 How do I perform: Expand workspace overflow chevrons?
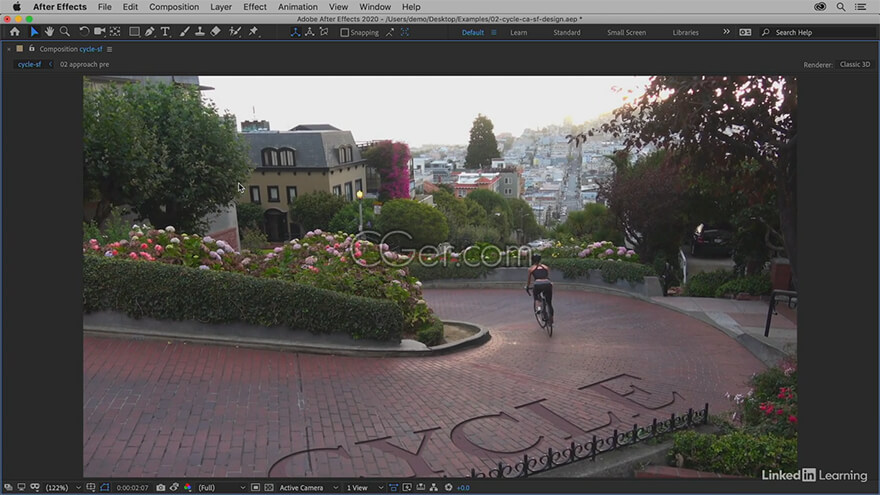coord(726,32)
